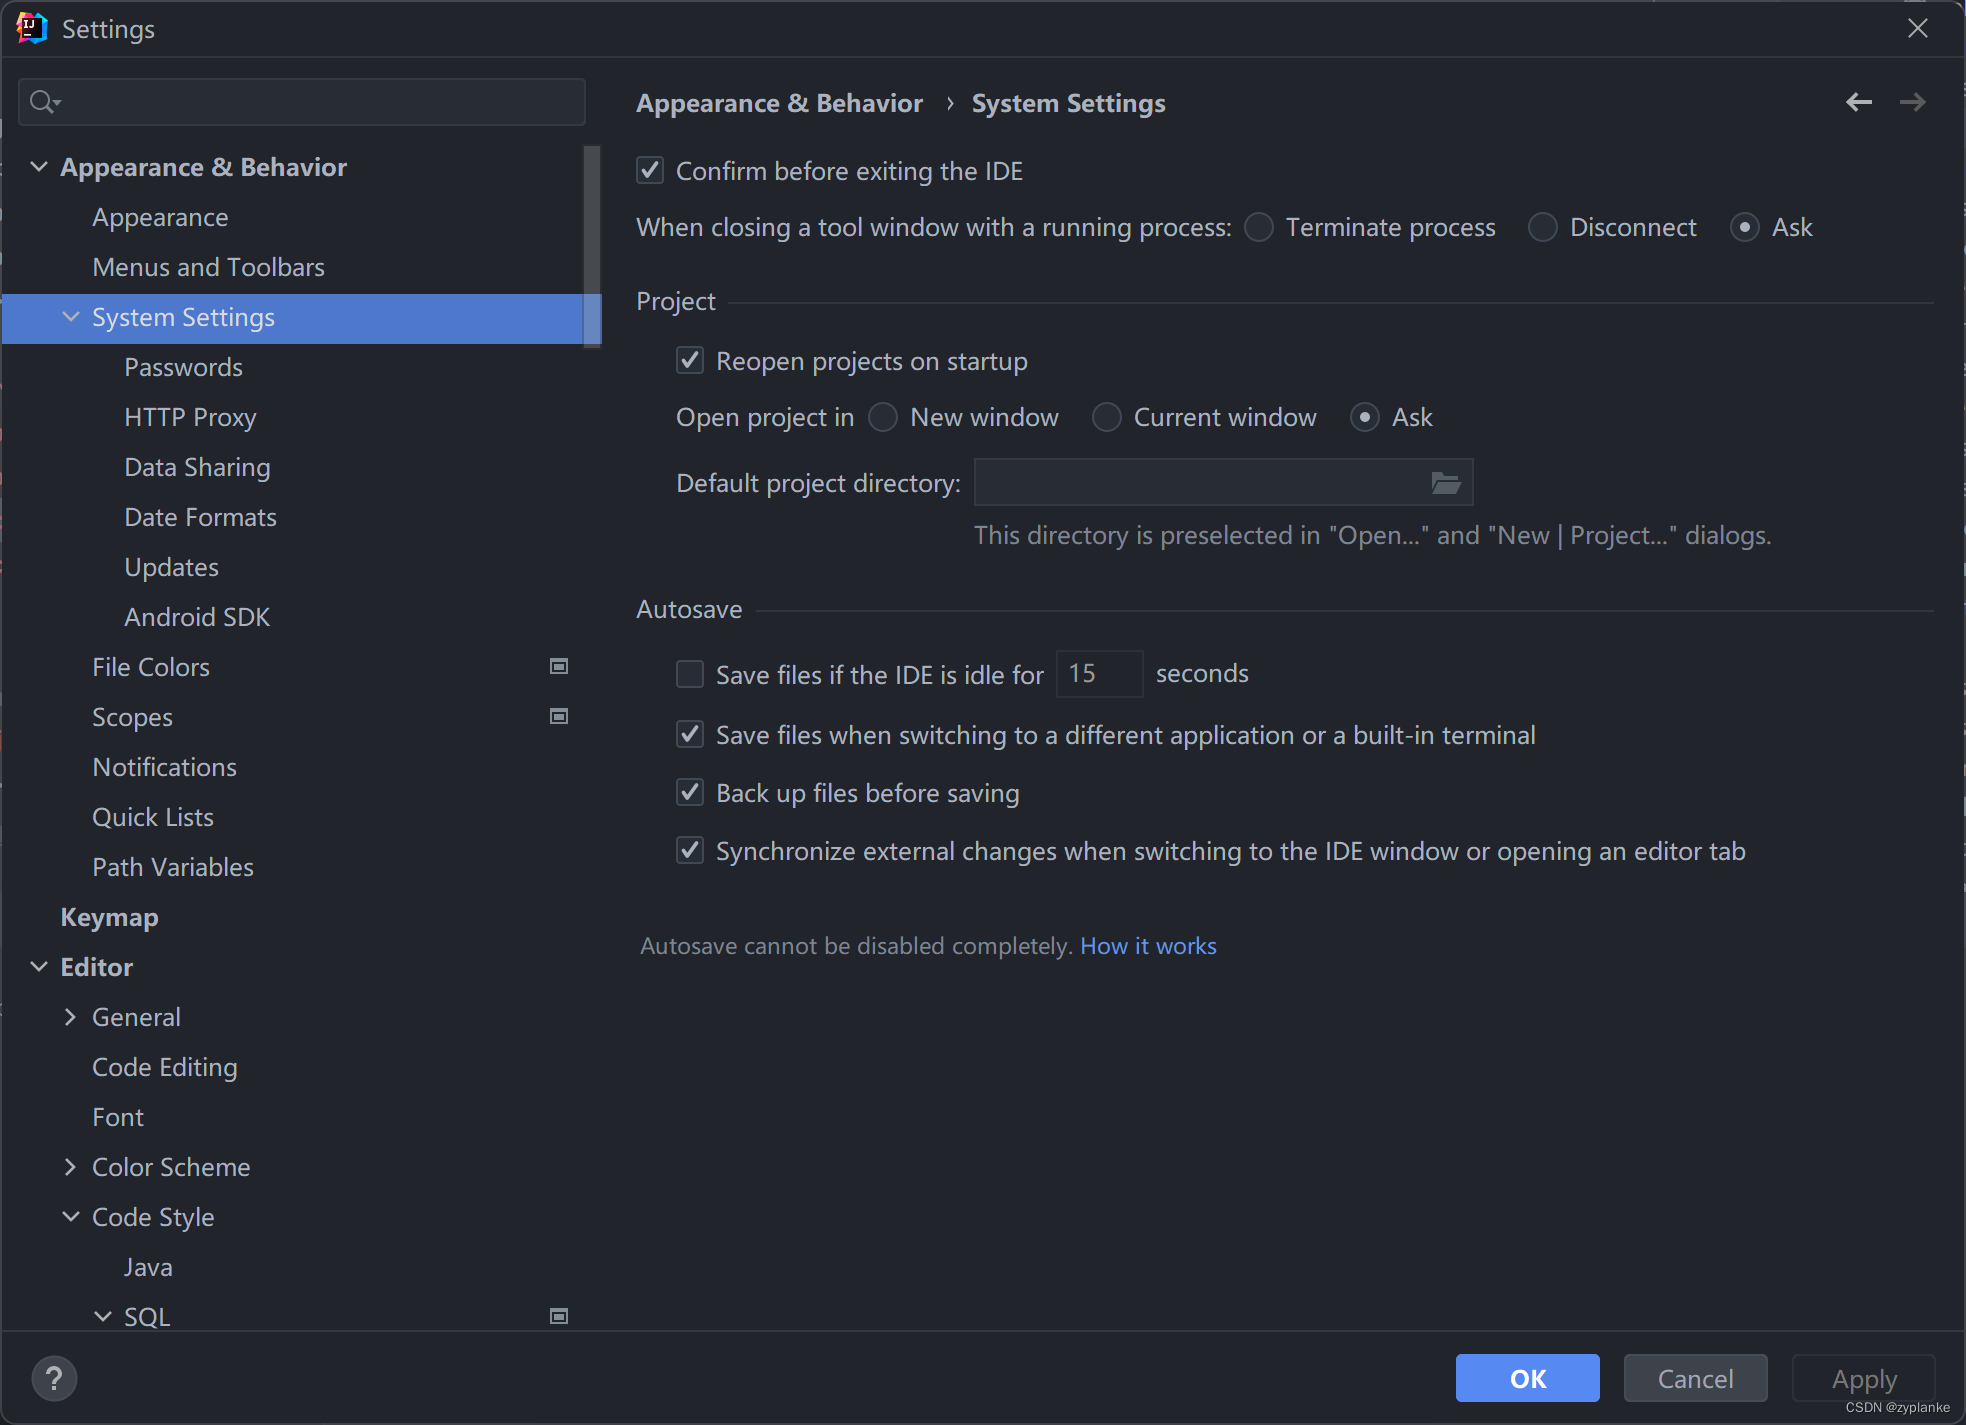Viewport: 1966px width, 1425px height.
Task: Click the forward navigation arrow
Action: [x=1912, y=102]
